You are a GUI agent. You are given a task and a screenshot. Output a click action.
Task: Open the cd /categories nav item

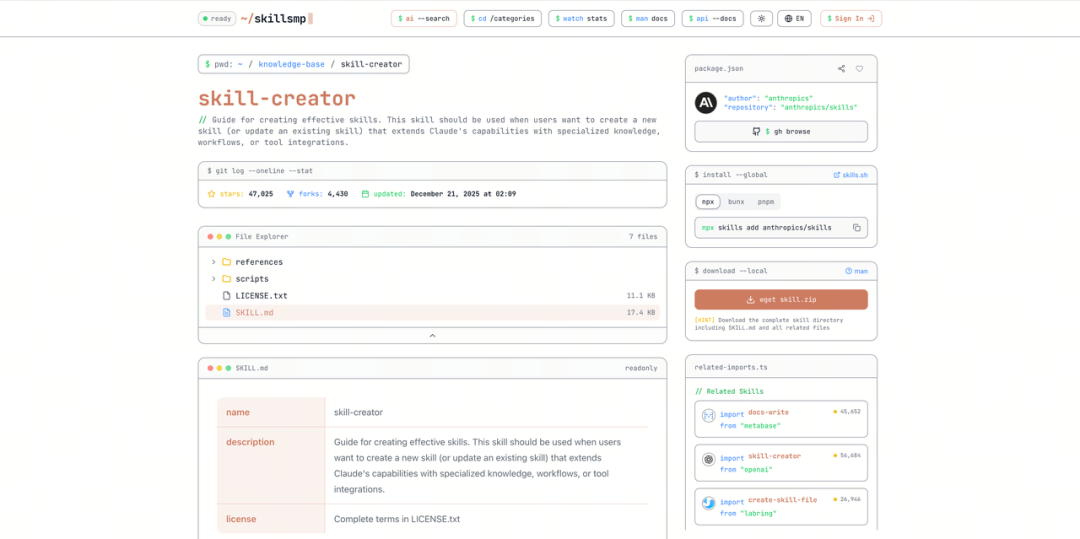502,18
